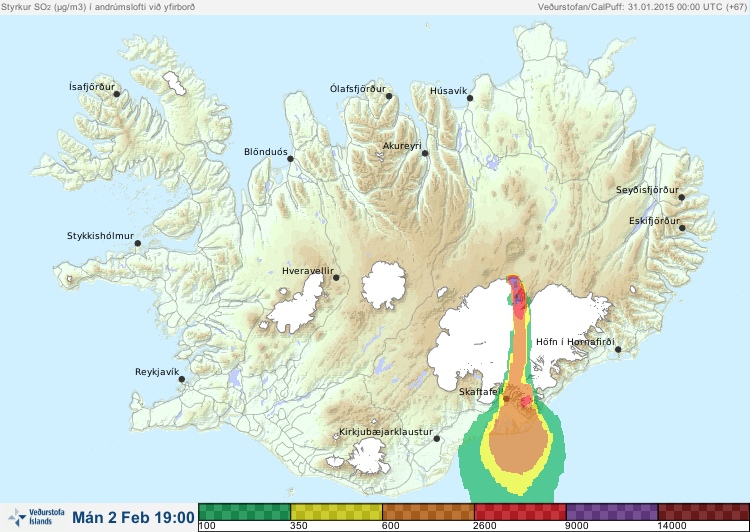The height and width of the screenshot is (532, 750).
Task: Click the Skaftafell marker dot
Action: coord(506,398)
